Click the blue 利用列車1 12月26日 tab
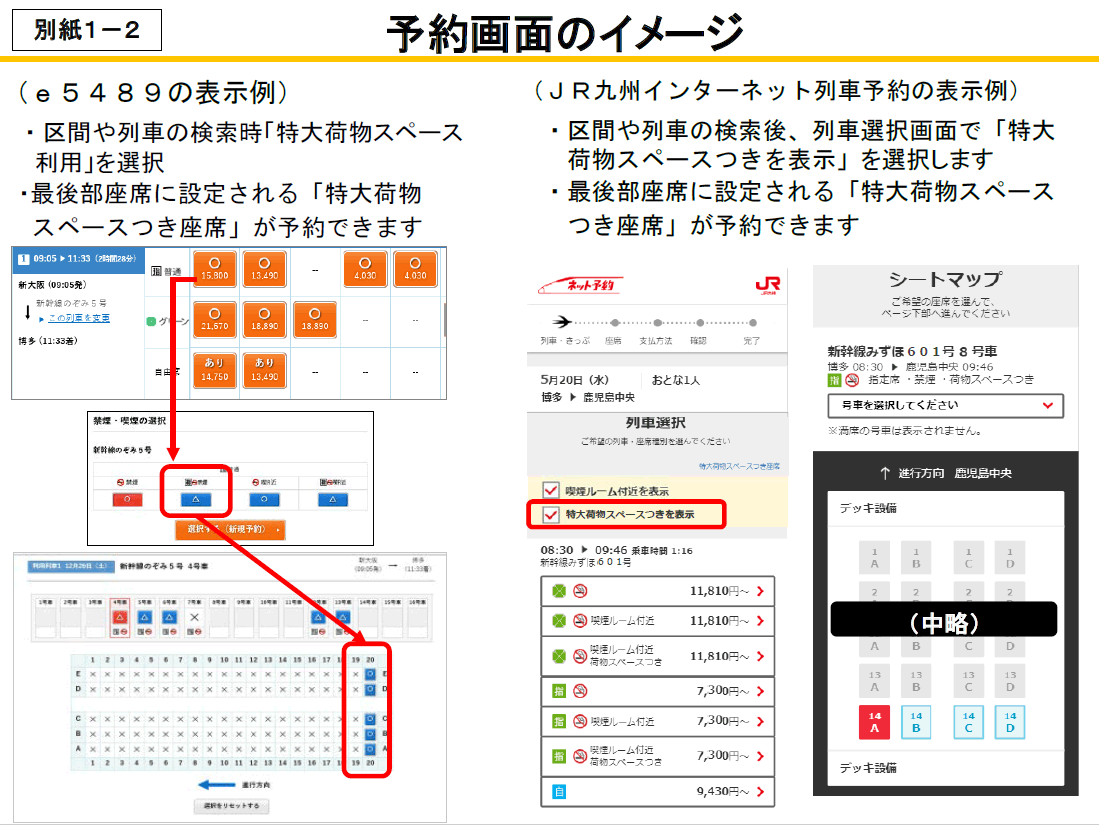This screenshot has width=1099, height=825. click(x=69, y=566)
